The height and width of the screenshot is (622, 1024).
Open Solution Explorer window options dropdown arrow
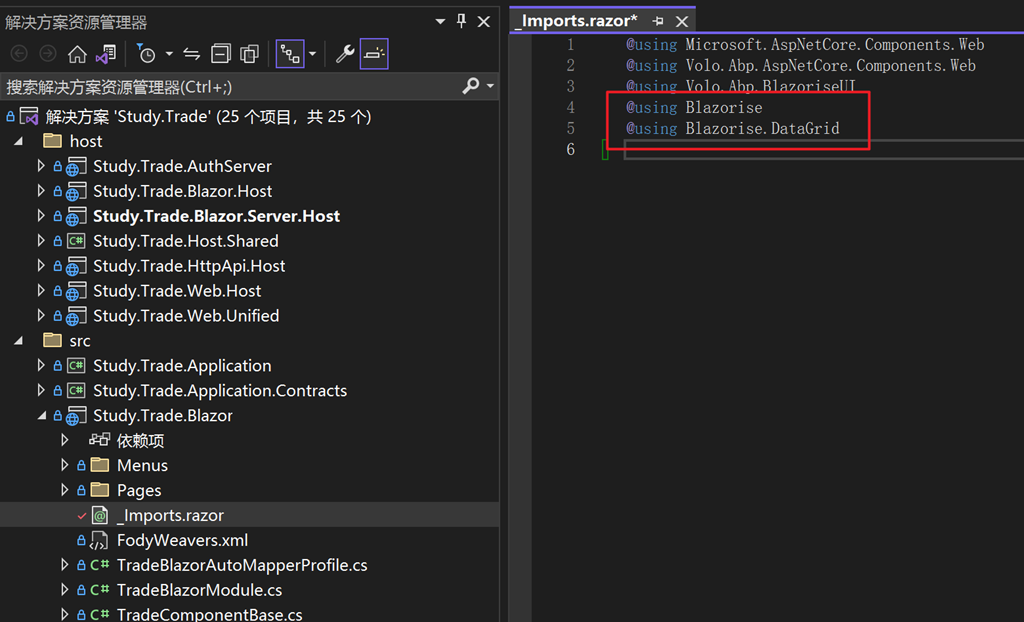(x=440, y=22)
